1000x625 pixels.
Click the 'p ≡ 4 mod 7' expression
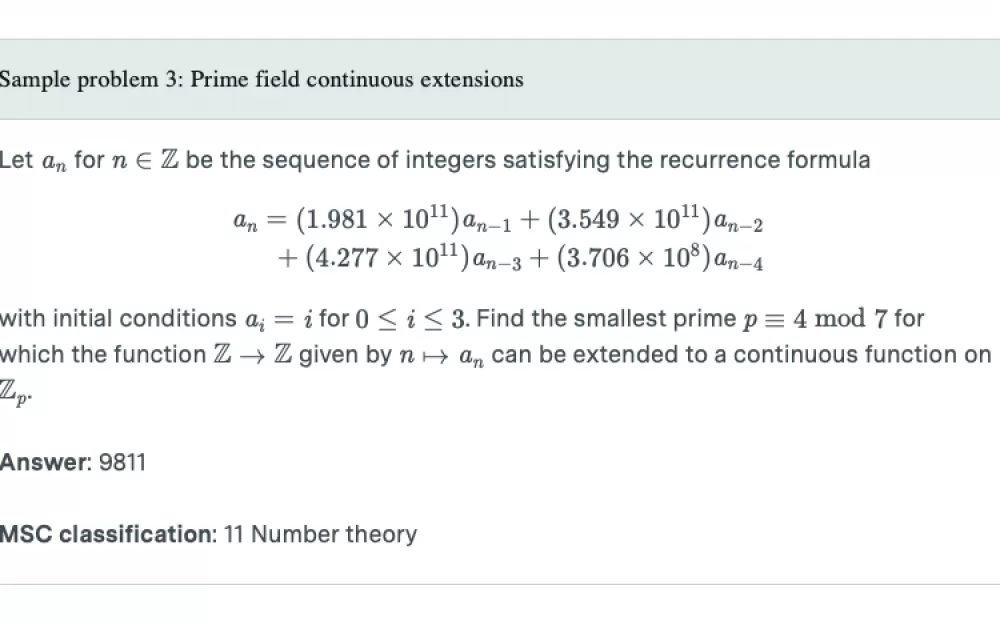[815, 318]
